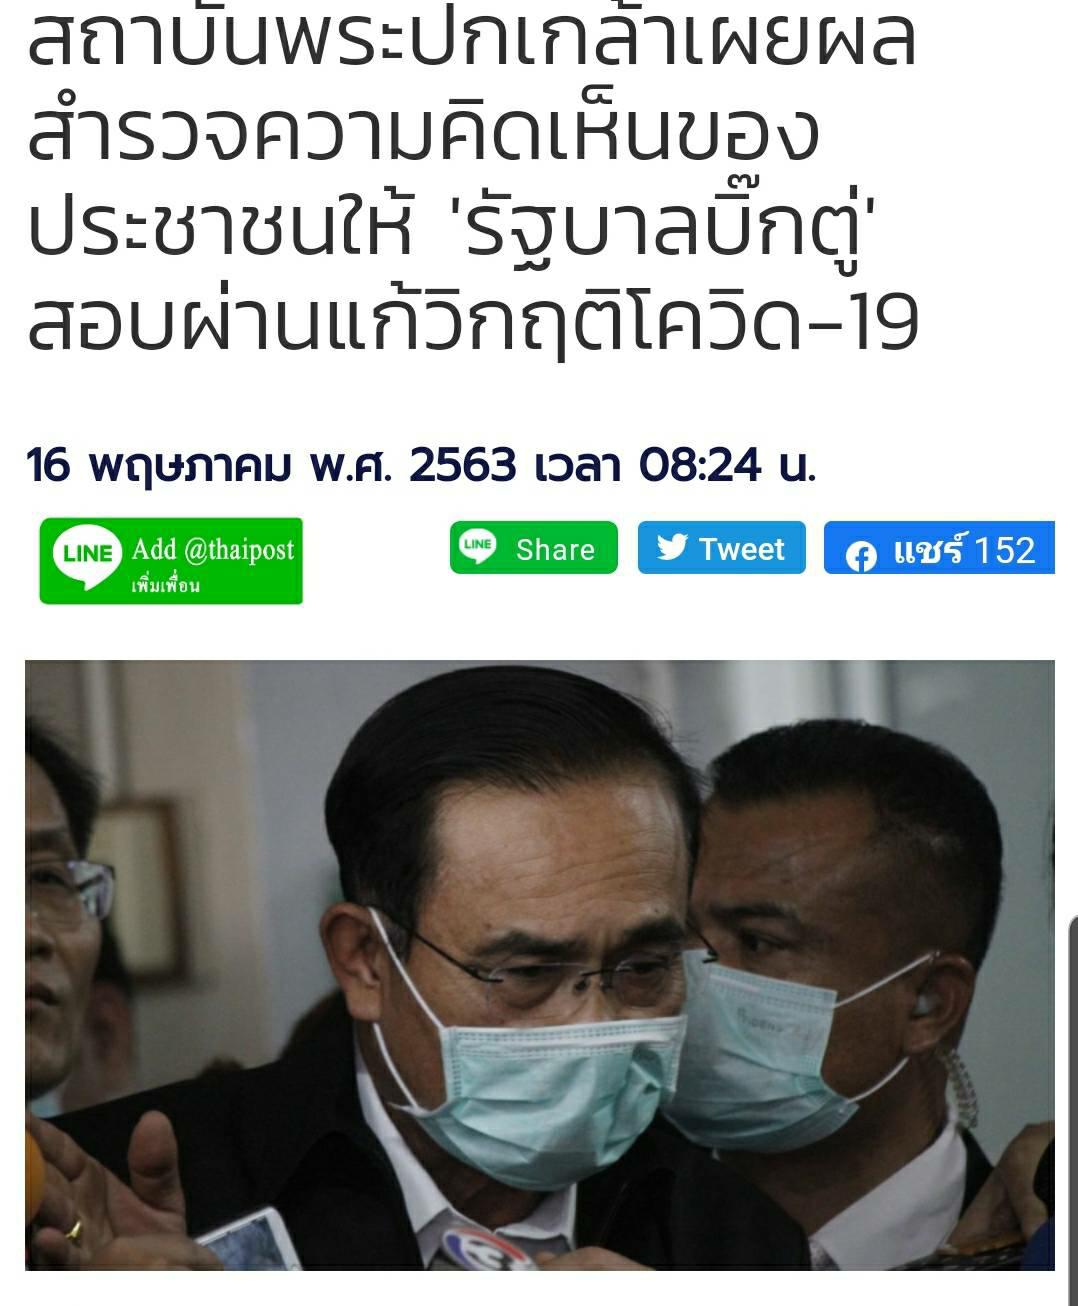
Task: Click the เพิ่มเพื่อน add-friend text
Action: (166, 585)
